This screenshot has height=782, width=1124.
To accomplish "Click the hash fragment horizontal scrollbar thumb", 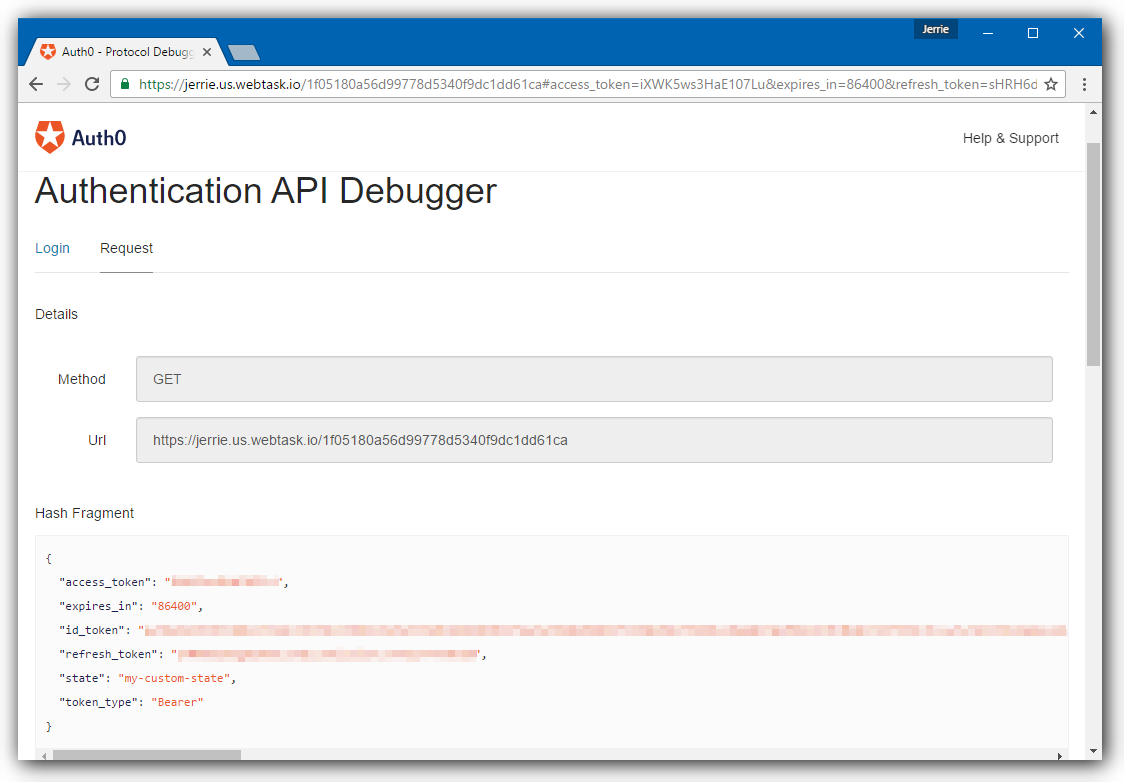I will (147, 755).
